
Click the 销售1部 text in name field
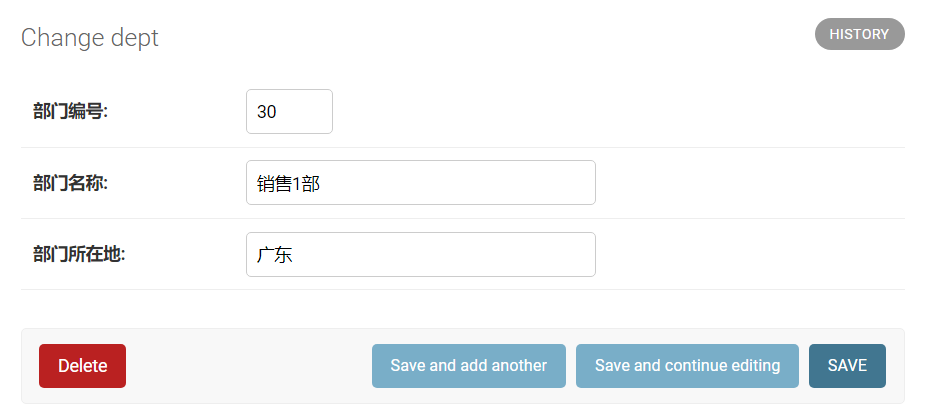click(x=288, y=184)
